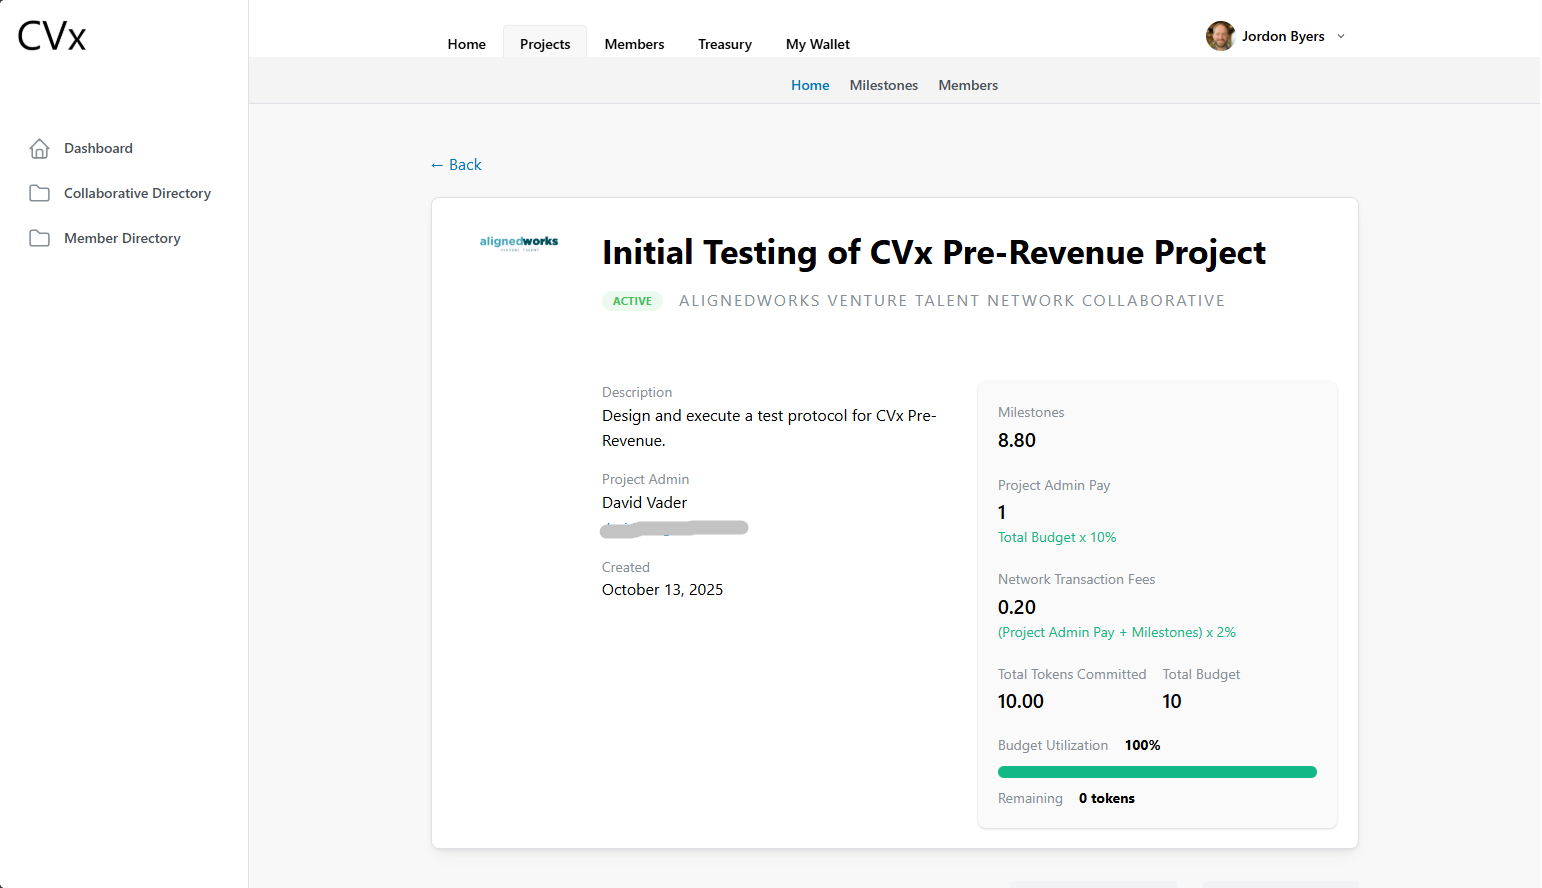Go back using the Back link

coord(456,165)
